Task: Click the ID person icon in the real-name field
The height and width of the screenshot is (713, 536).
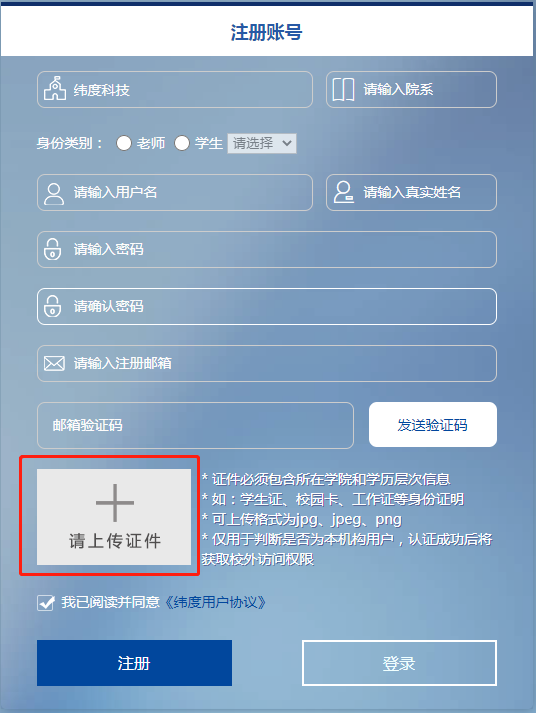Action: pyautogui.click(x=344, y=192)
